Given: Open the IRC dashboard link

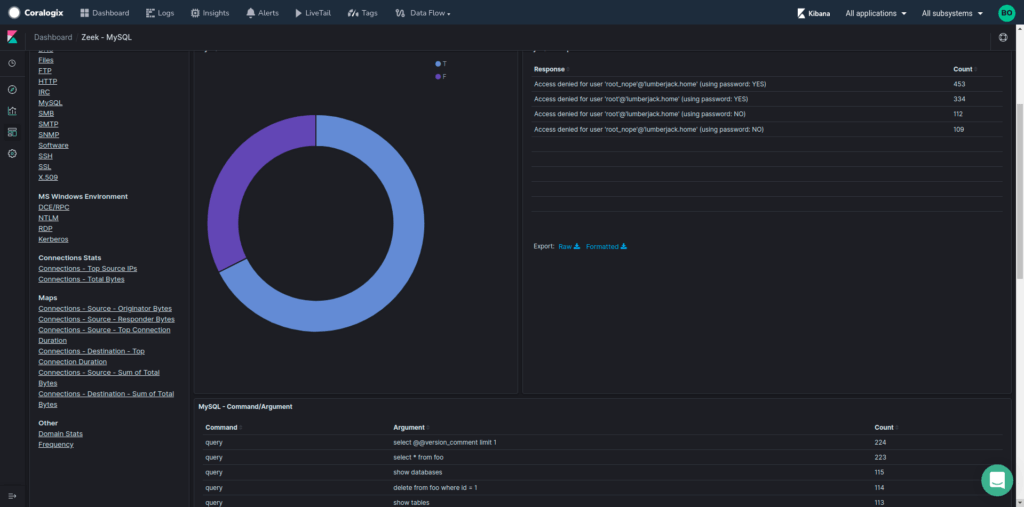Looking at the screenshot, I should click(x=44, y=92).
